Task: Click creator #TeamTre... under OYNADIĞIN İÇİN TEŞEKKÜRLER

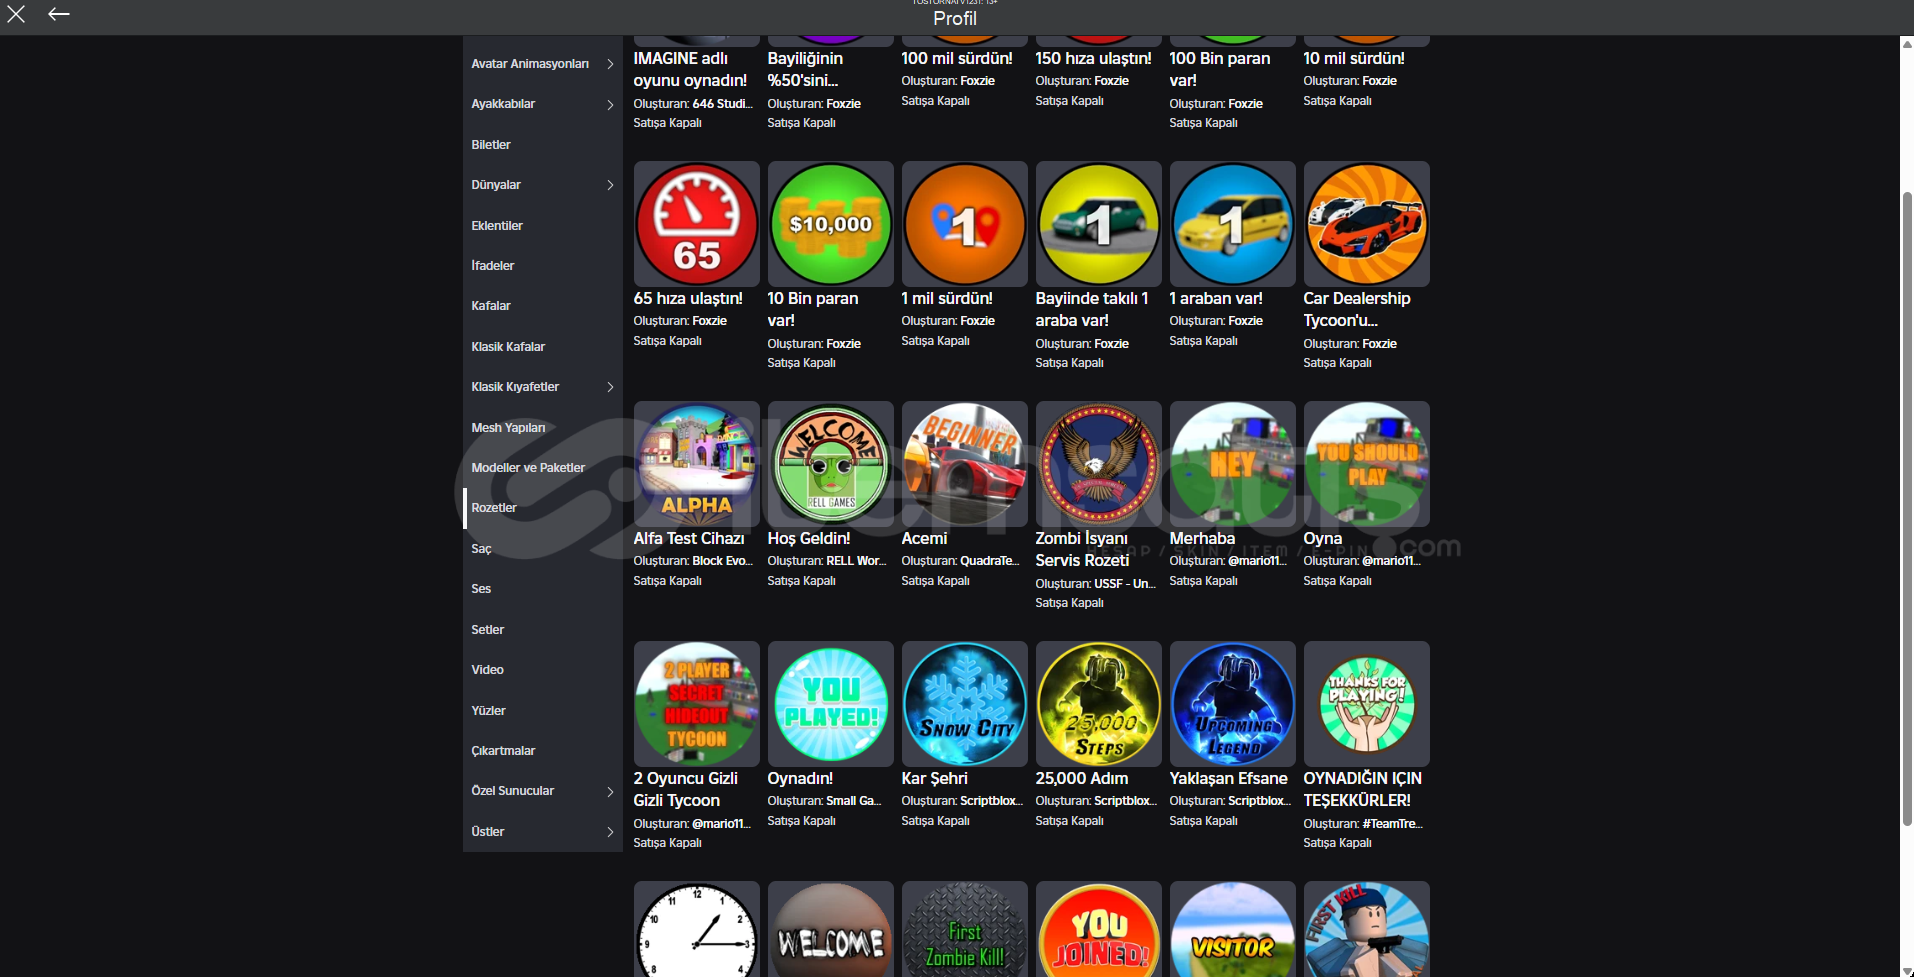Action: (1392, 824)
